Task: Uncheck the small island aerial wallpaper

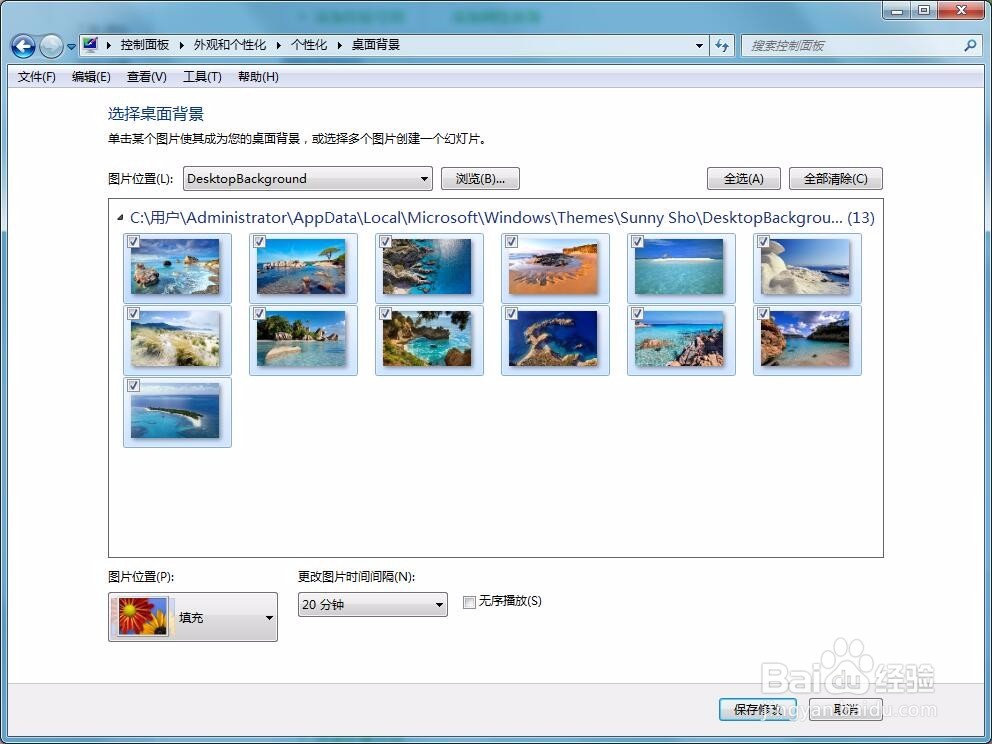Action: (x=133, y=386)
